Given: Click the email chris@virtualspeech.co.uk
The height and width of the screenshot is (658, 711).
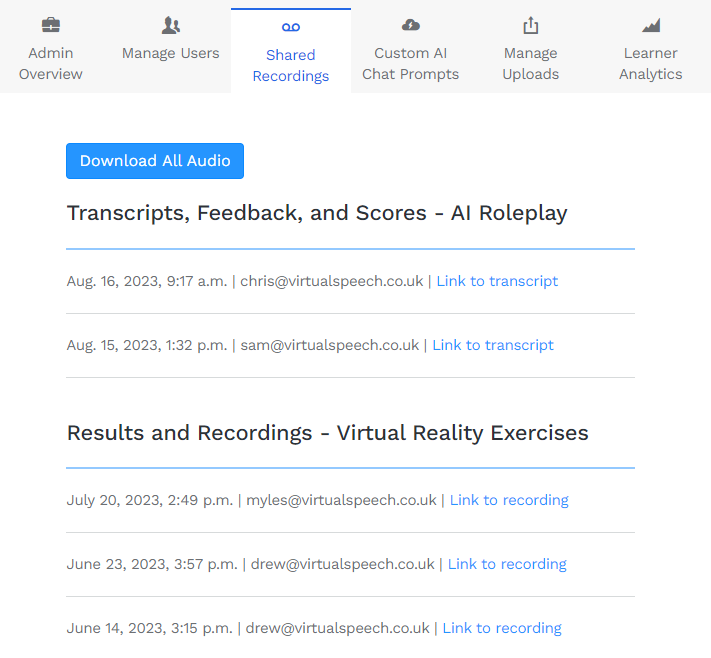Looking at the screenshot, I should coord(331,281).
